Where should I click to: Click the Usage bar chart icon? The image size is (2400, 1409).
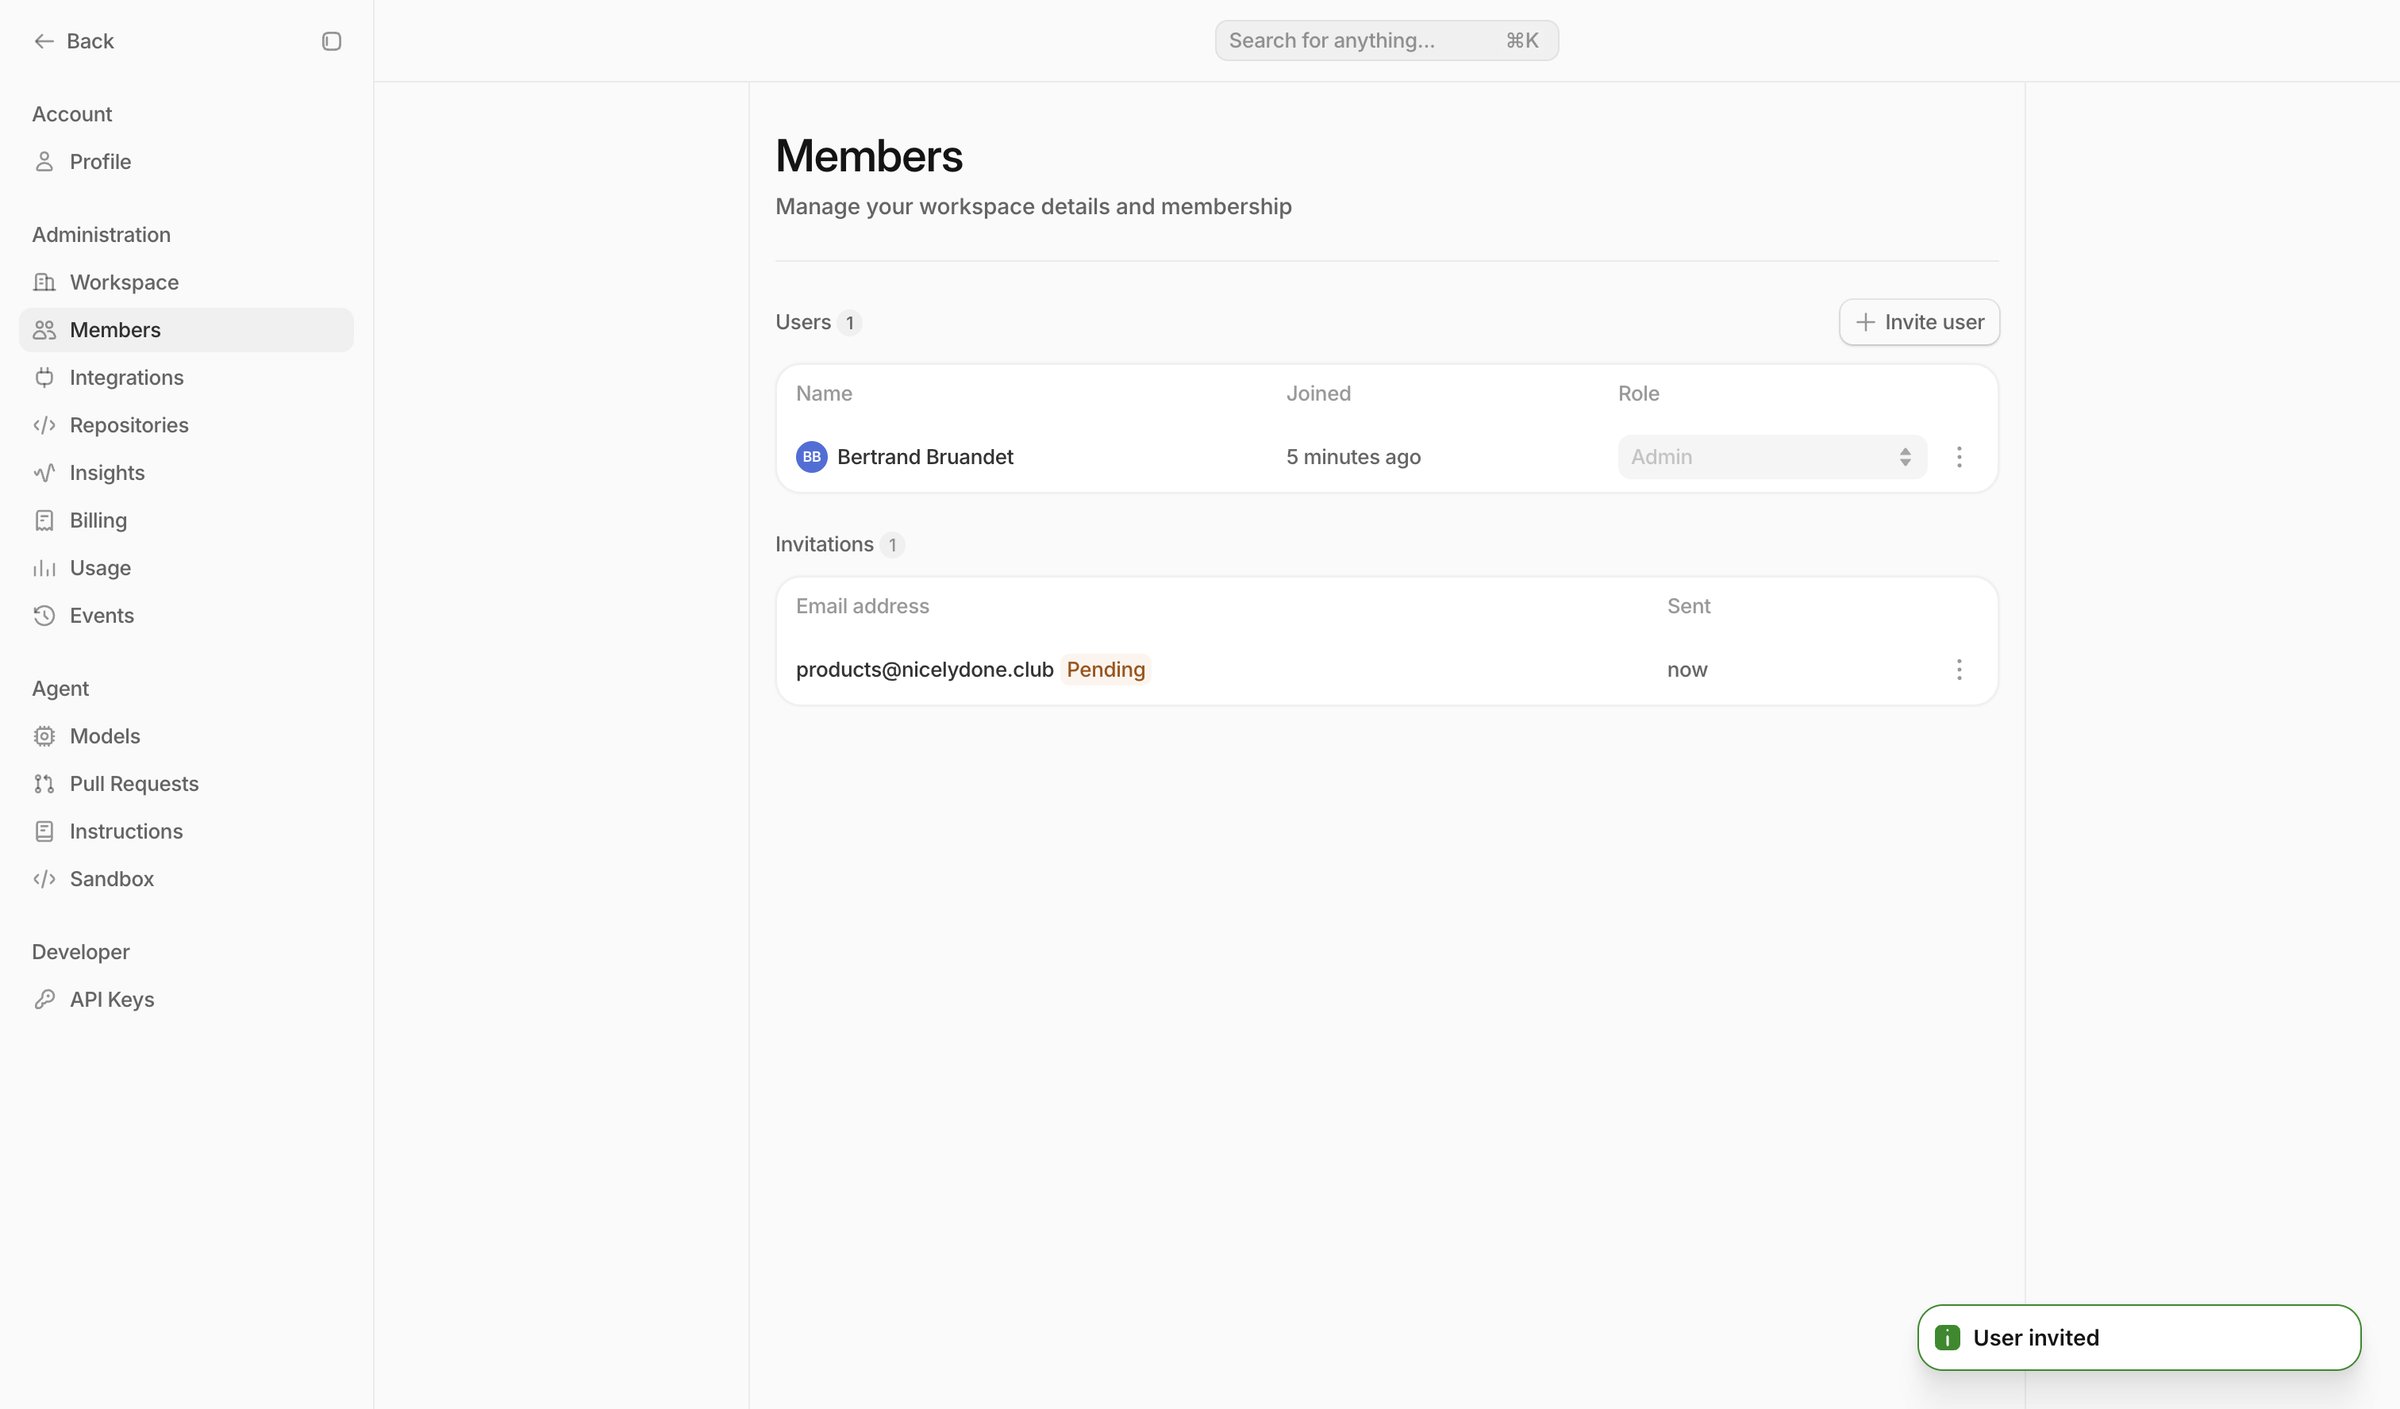(x=44, y=568)
